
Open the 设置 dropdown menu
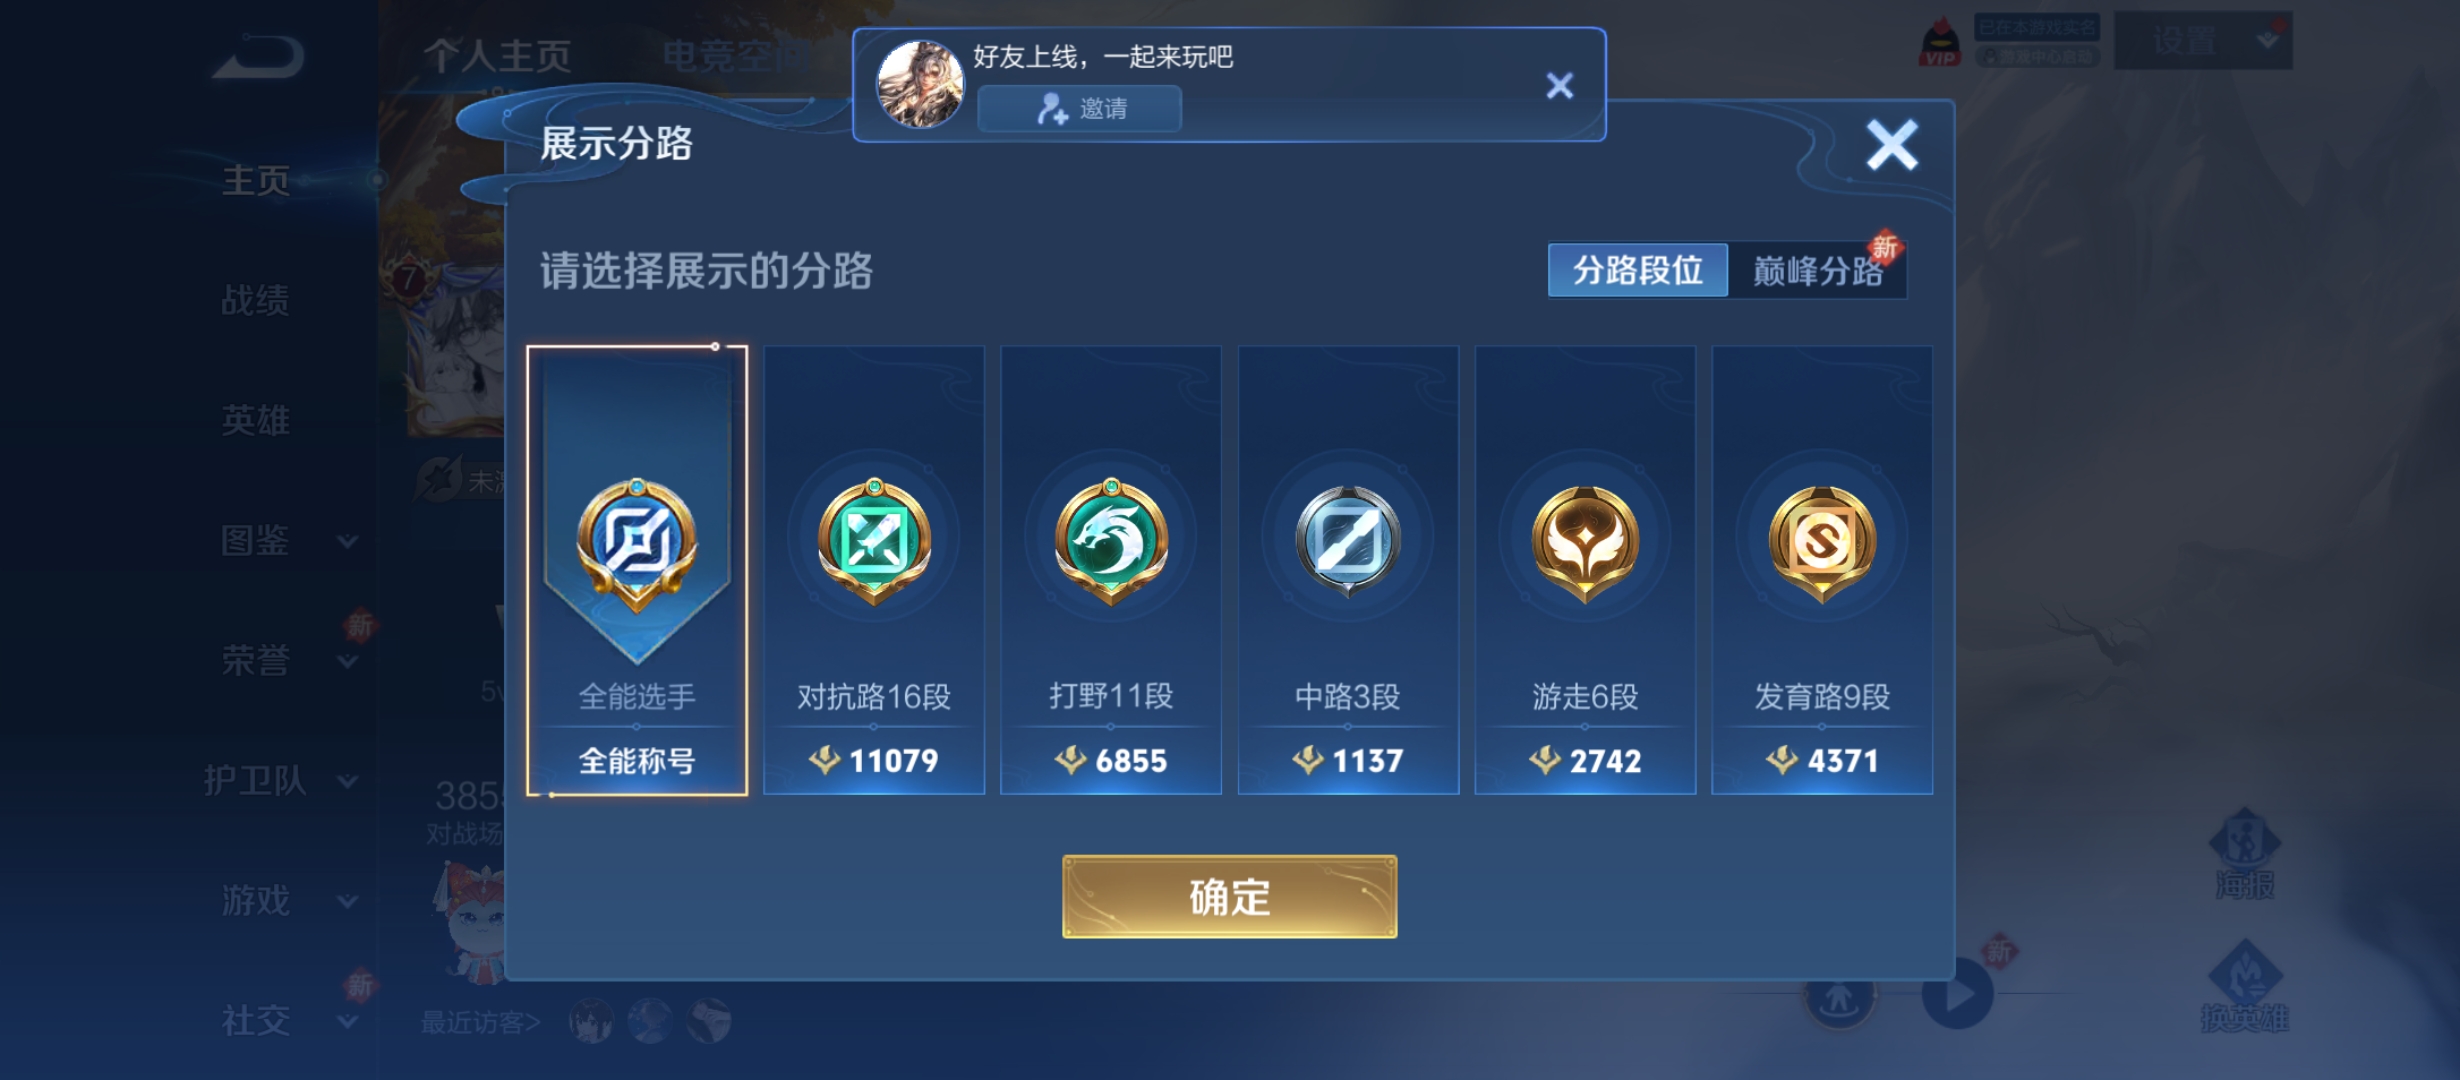point(2204,41)
